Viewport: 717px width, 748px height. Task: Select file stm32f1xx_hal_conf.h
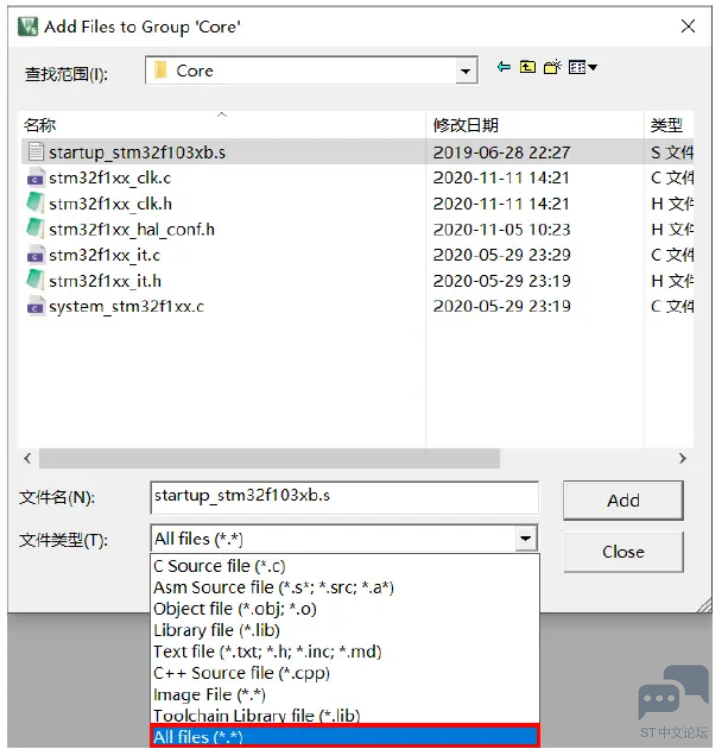click(132, 229)
